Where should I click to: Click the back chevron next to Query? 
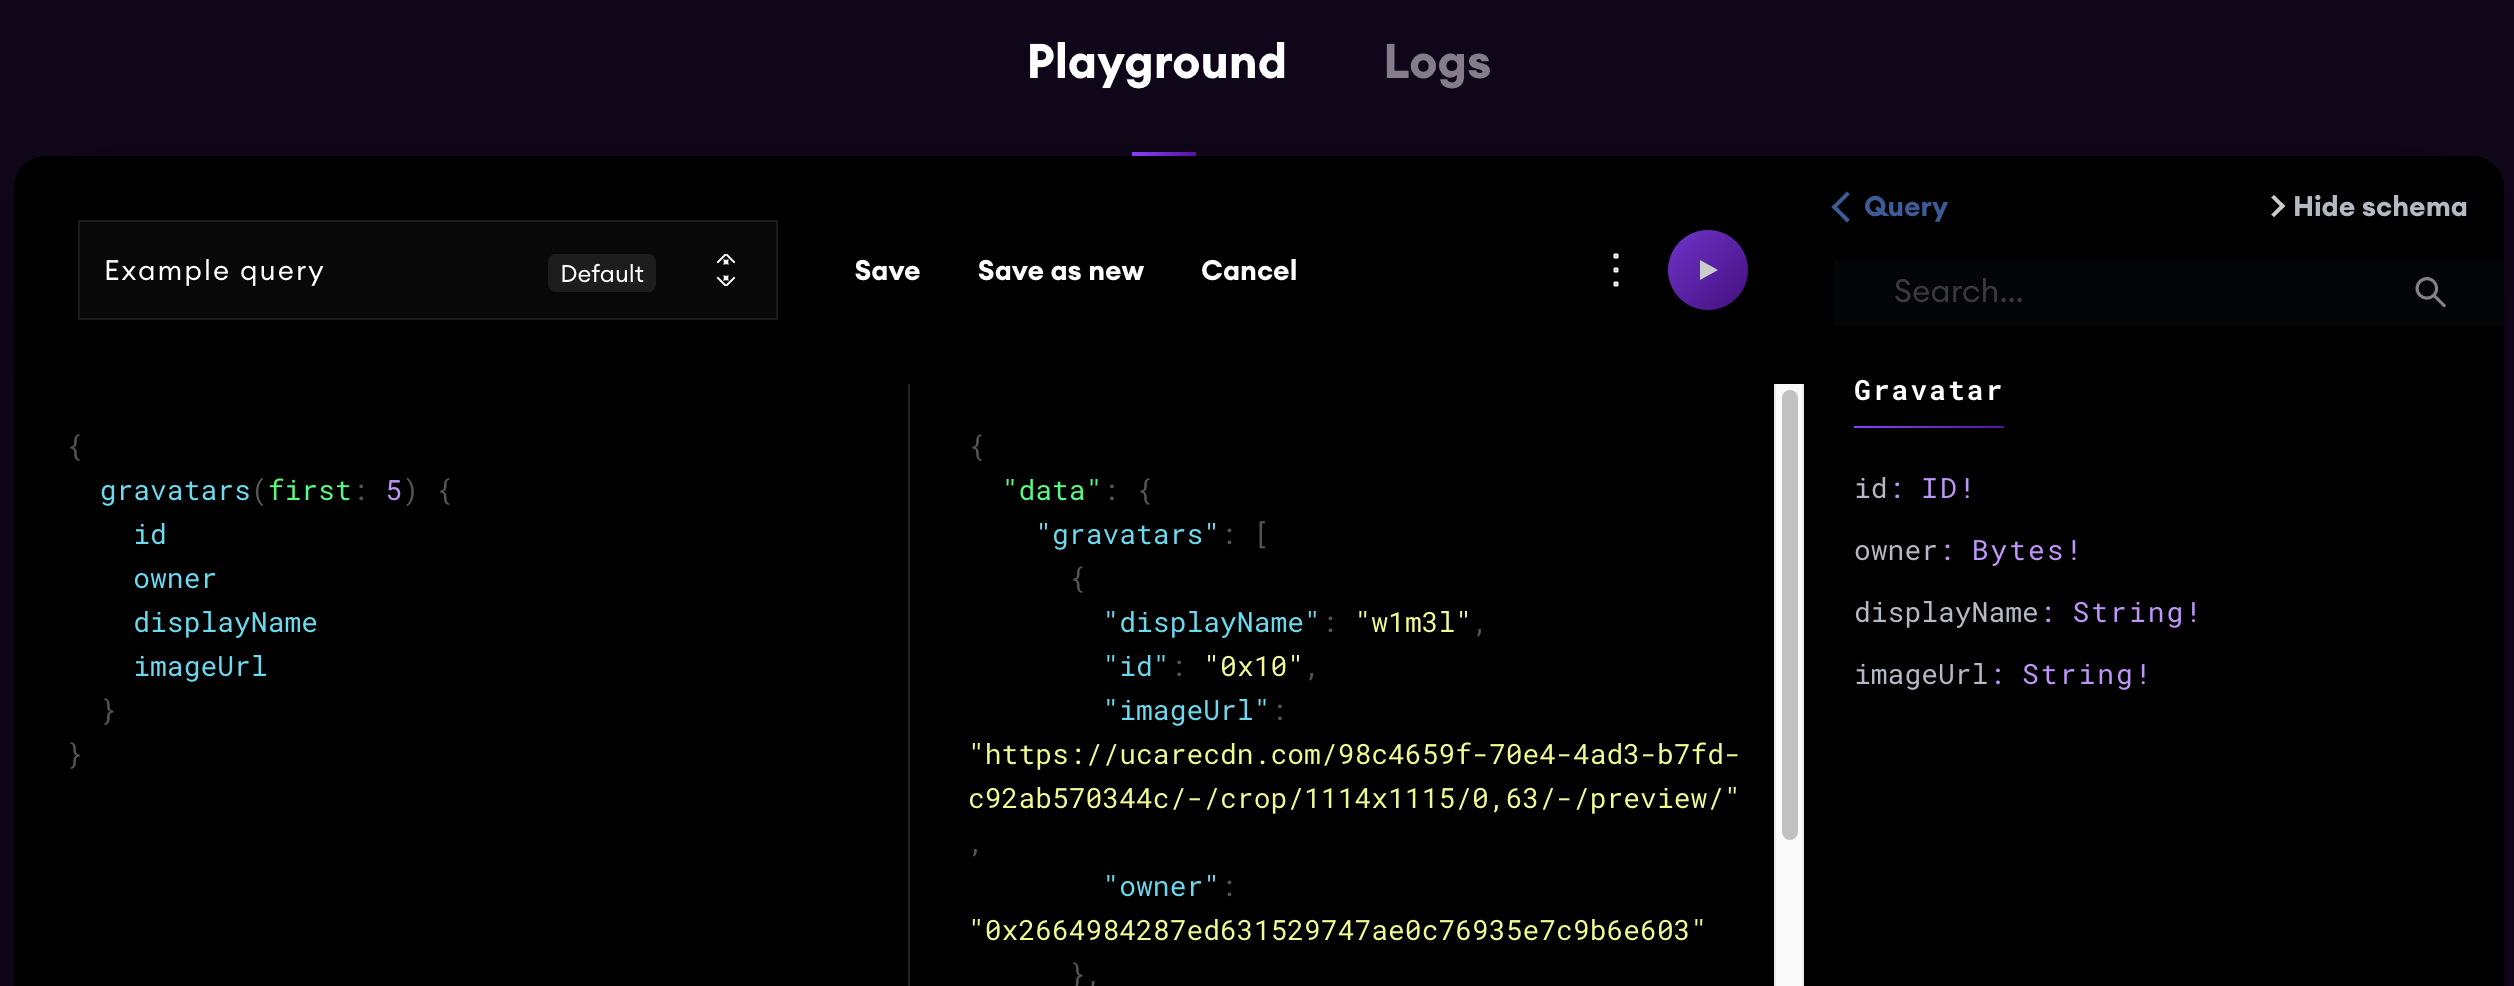(1841, 207)
